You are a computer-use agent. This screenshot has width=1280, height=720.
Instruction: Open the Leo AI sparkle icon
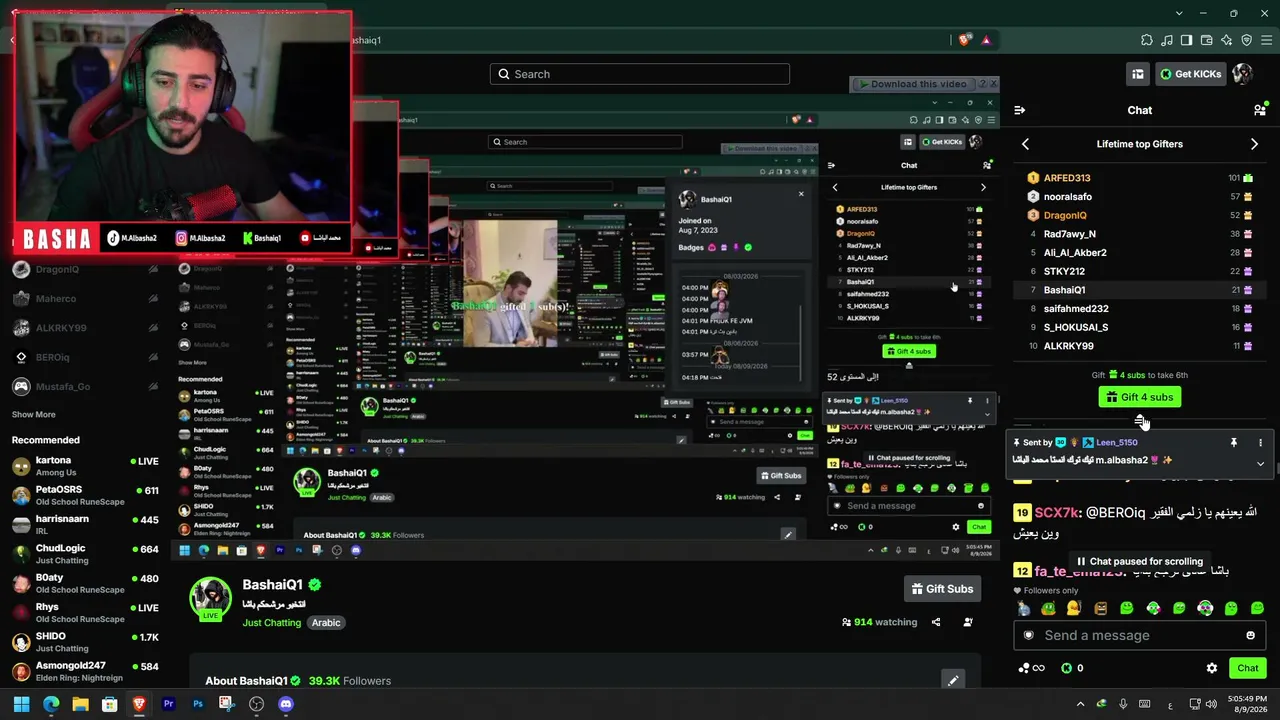[1226, 40]
